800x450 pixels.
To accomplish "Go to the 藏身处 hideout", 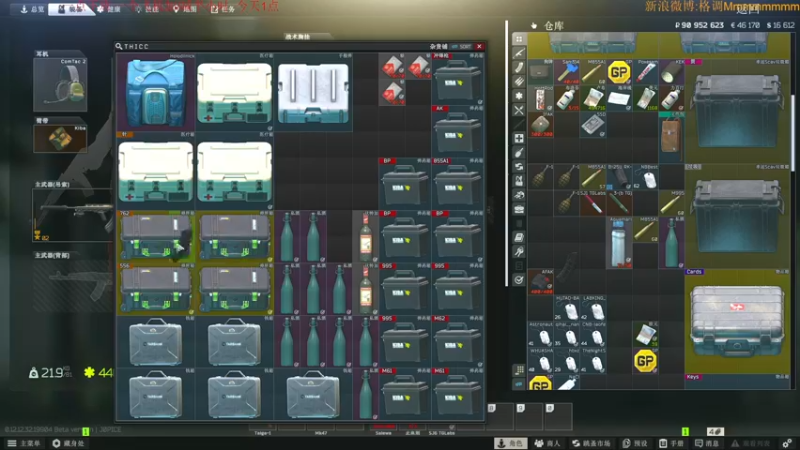I will [x=68, y=443].
